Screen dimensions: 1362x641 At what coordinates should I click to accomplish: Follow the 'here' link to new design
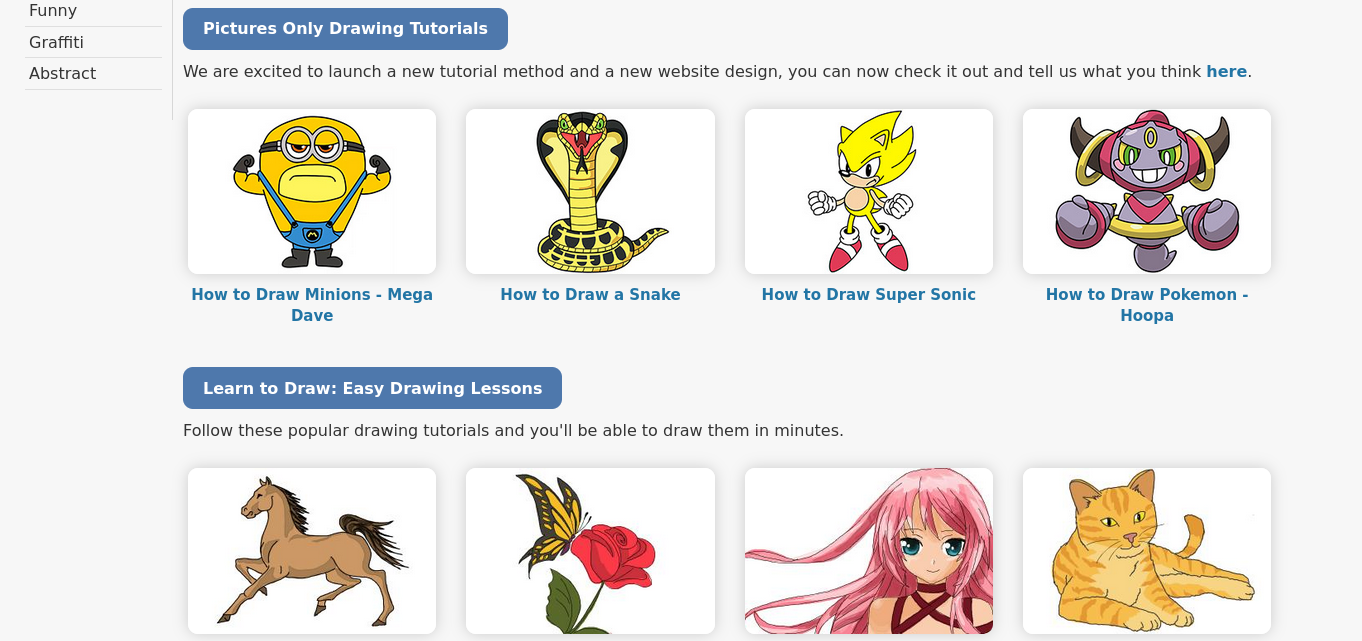[x=1226, y=72]
